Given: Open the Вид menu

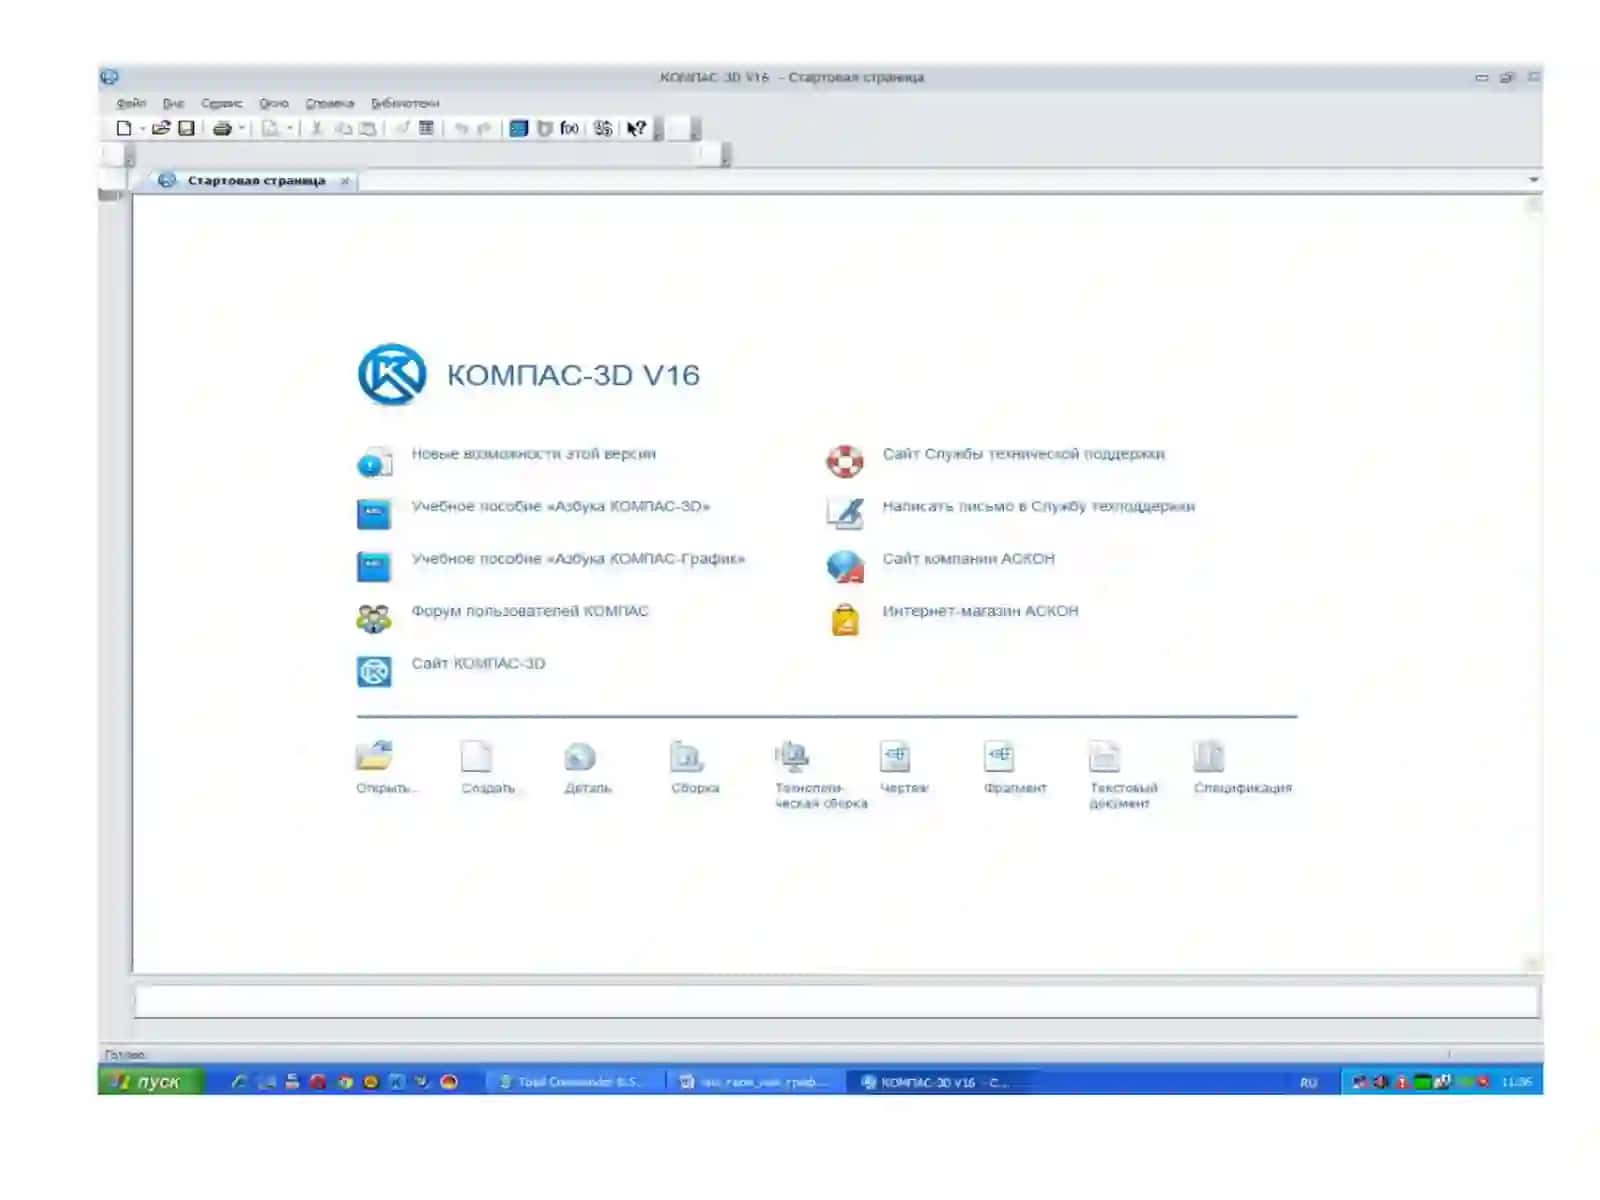Looking at the screenshot, I should click(174, 103).
